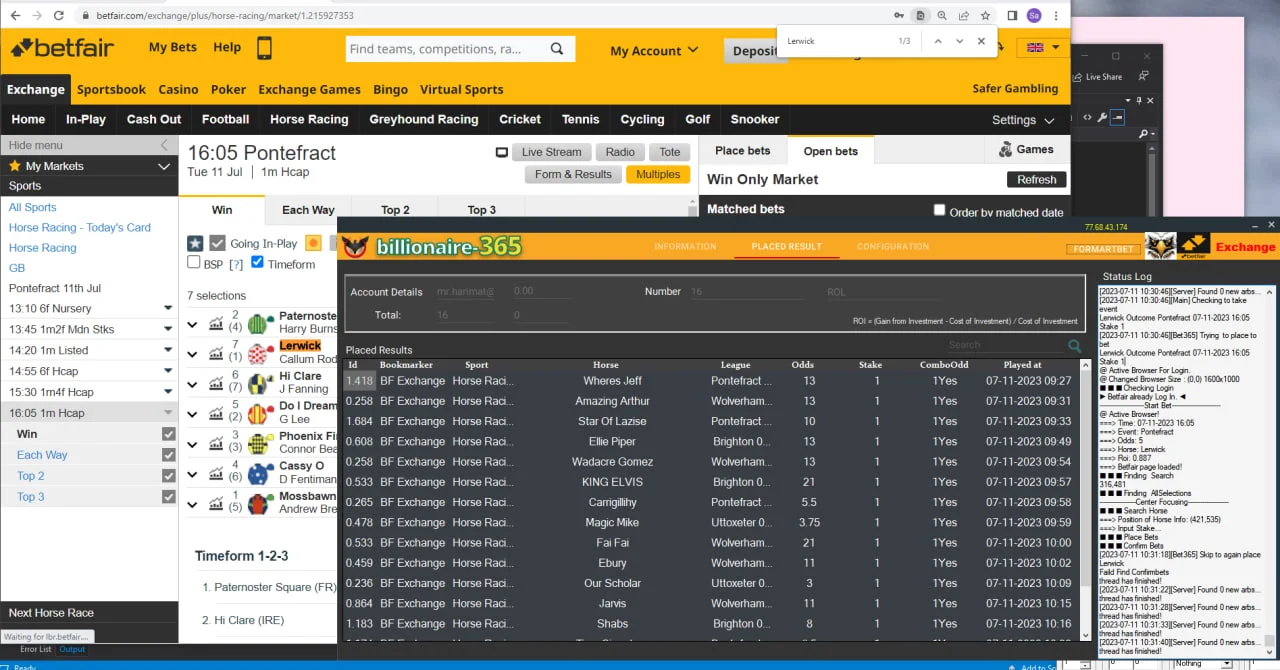Switch to the Place bets tab

click(x=742, y=151)
